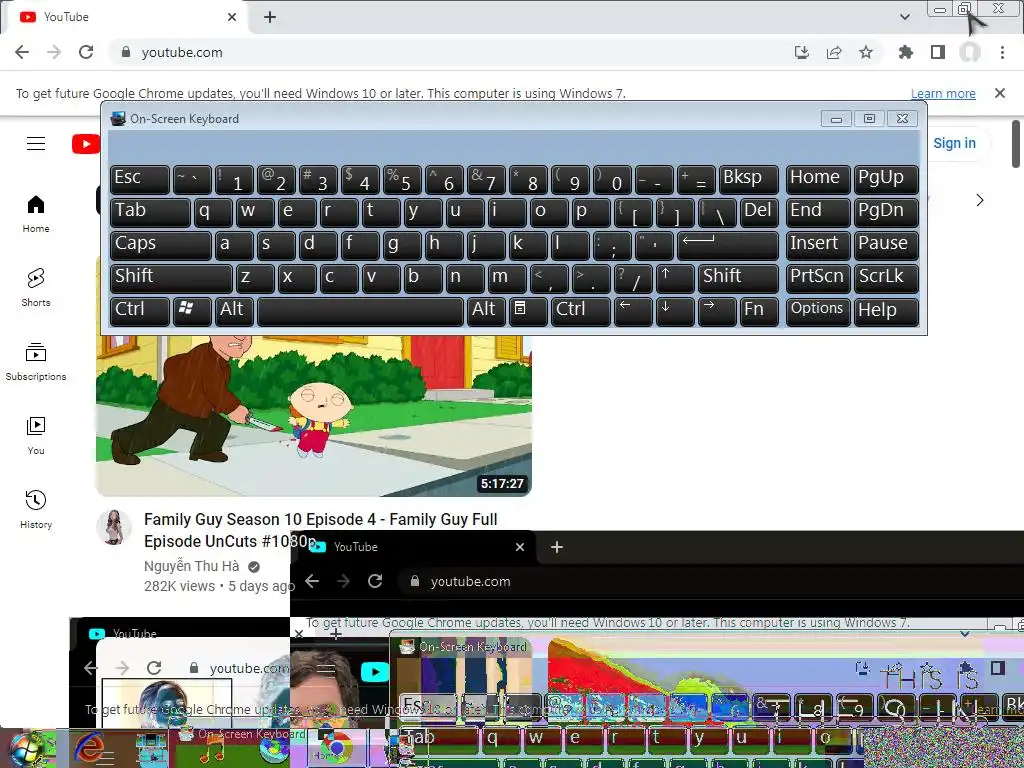The image size is (1024, 768).
Task: Open Options on the On-Screen Keyboard
Action: (x=818, y=310)
